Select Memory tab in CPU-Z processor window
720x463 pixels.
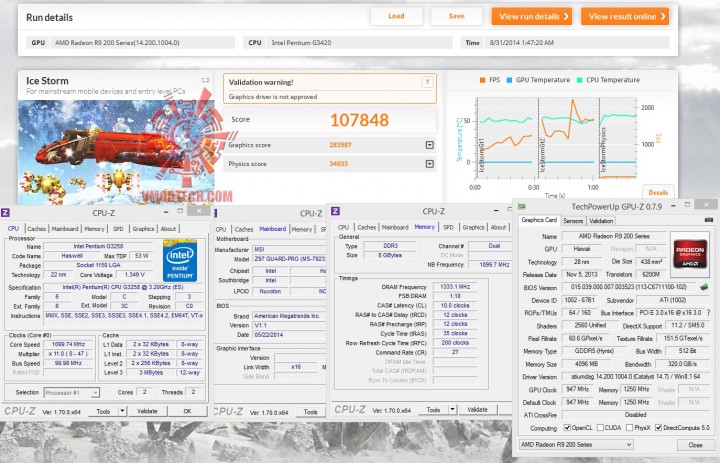point(94,229)
